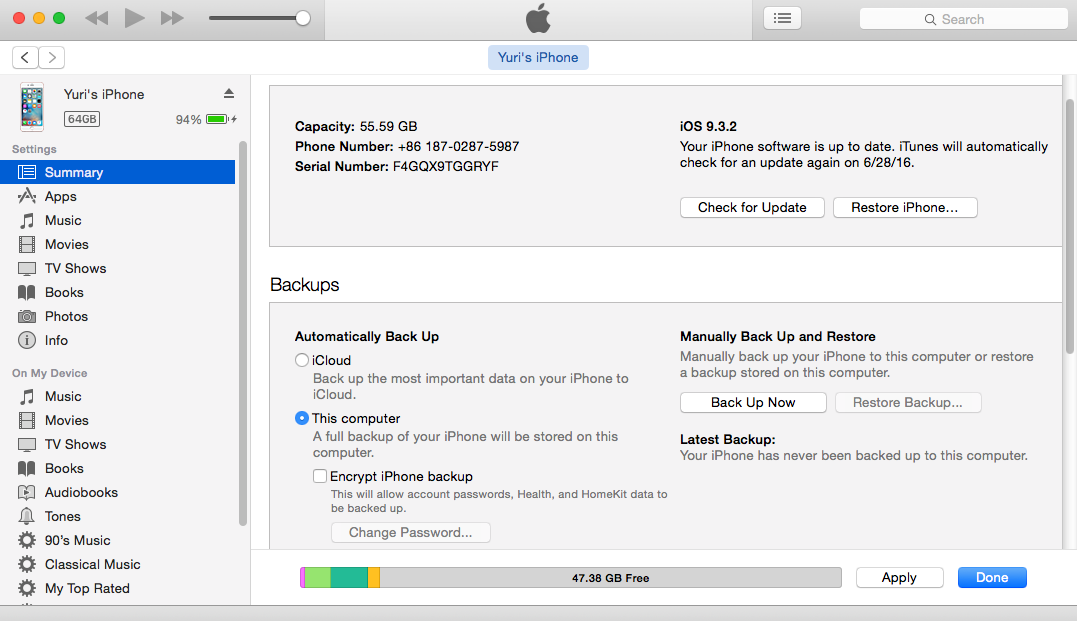Click Change Password... button
Viewport: 1077px width, 621px height.
coord(411,532)
